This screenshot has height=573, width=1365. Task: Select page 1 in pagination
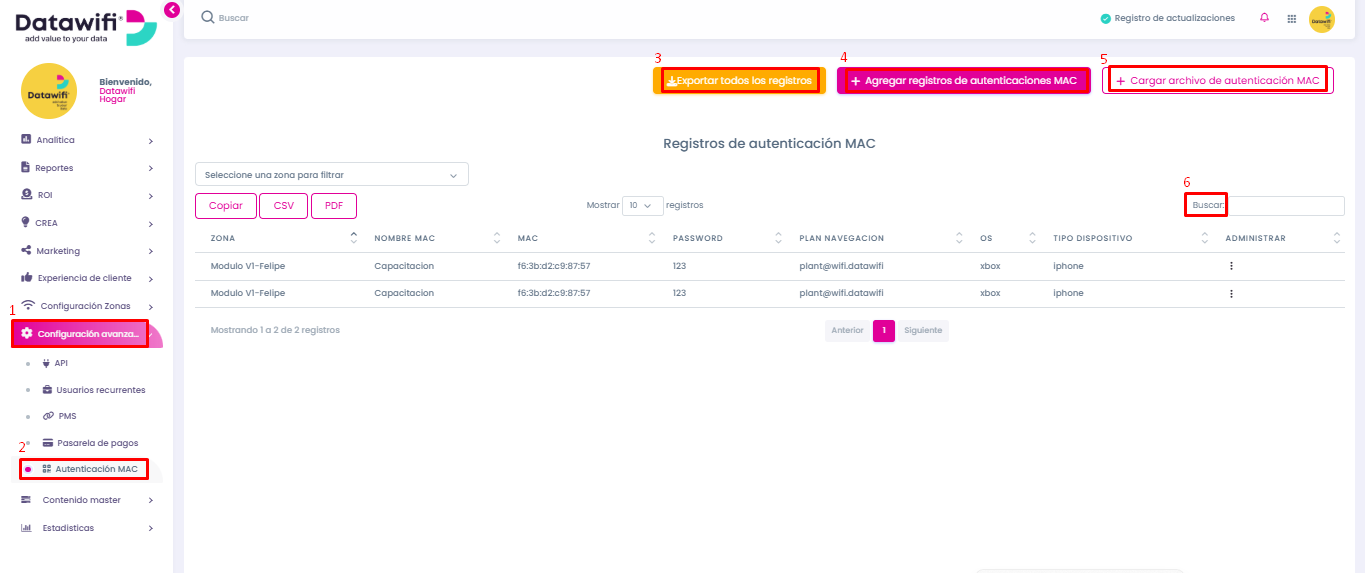(884, 330)
